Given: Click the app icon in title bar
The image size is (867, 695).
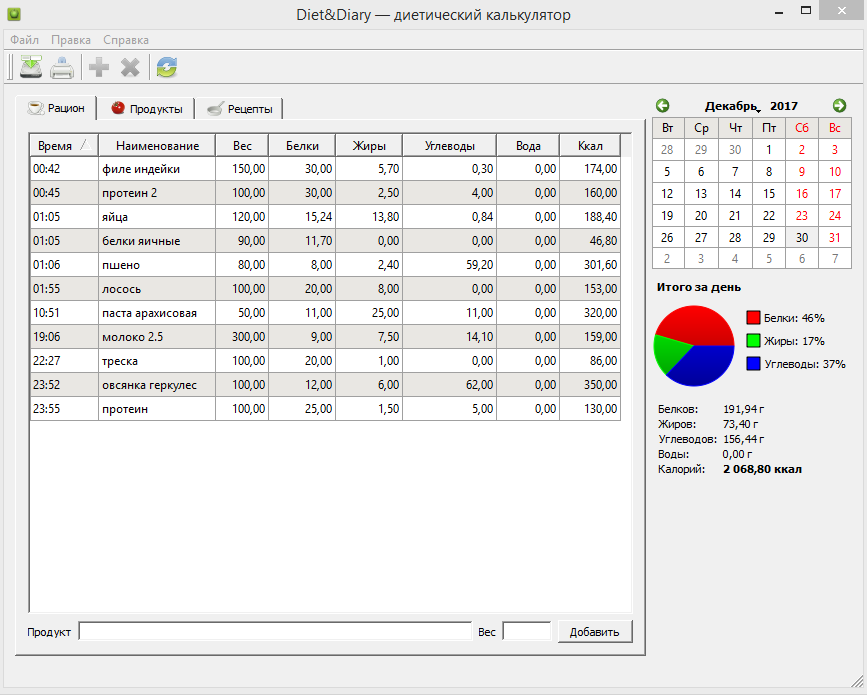Looking at the screenshot, I should pos(15,15).
